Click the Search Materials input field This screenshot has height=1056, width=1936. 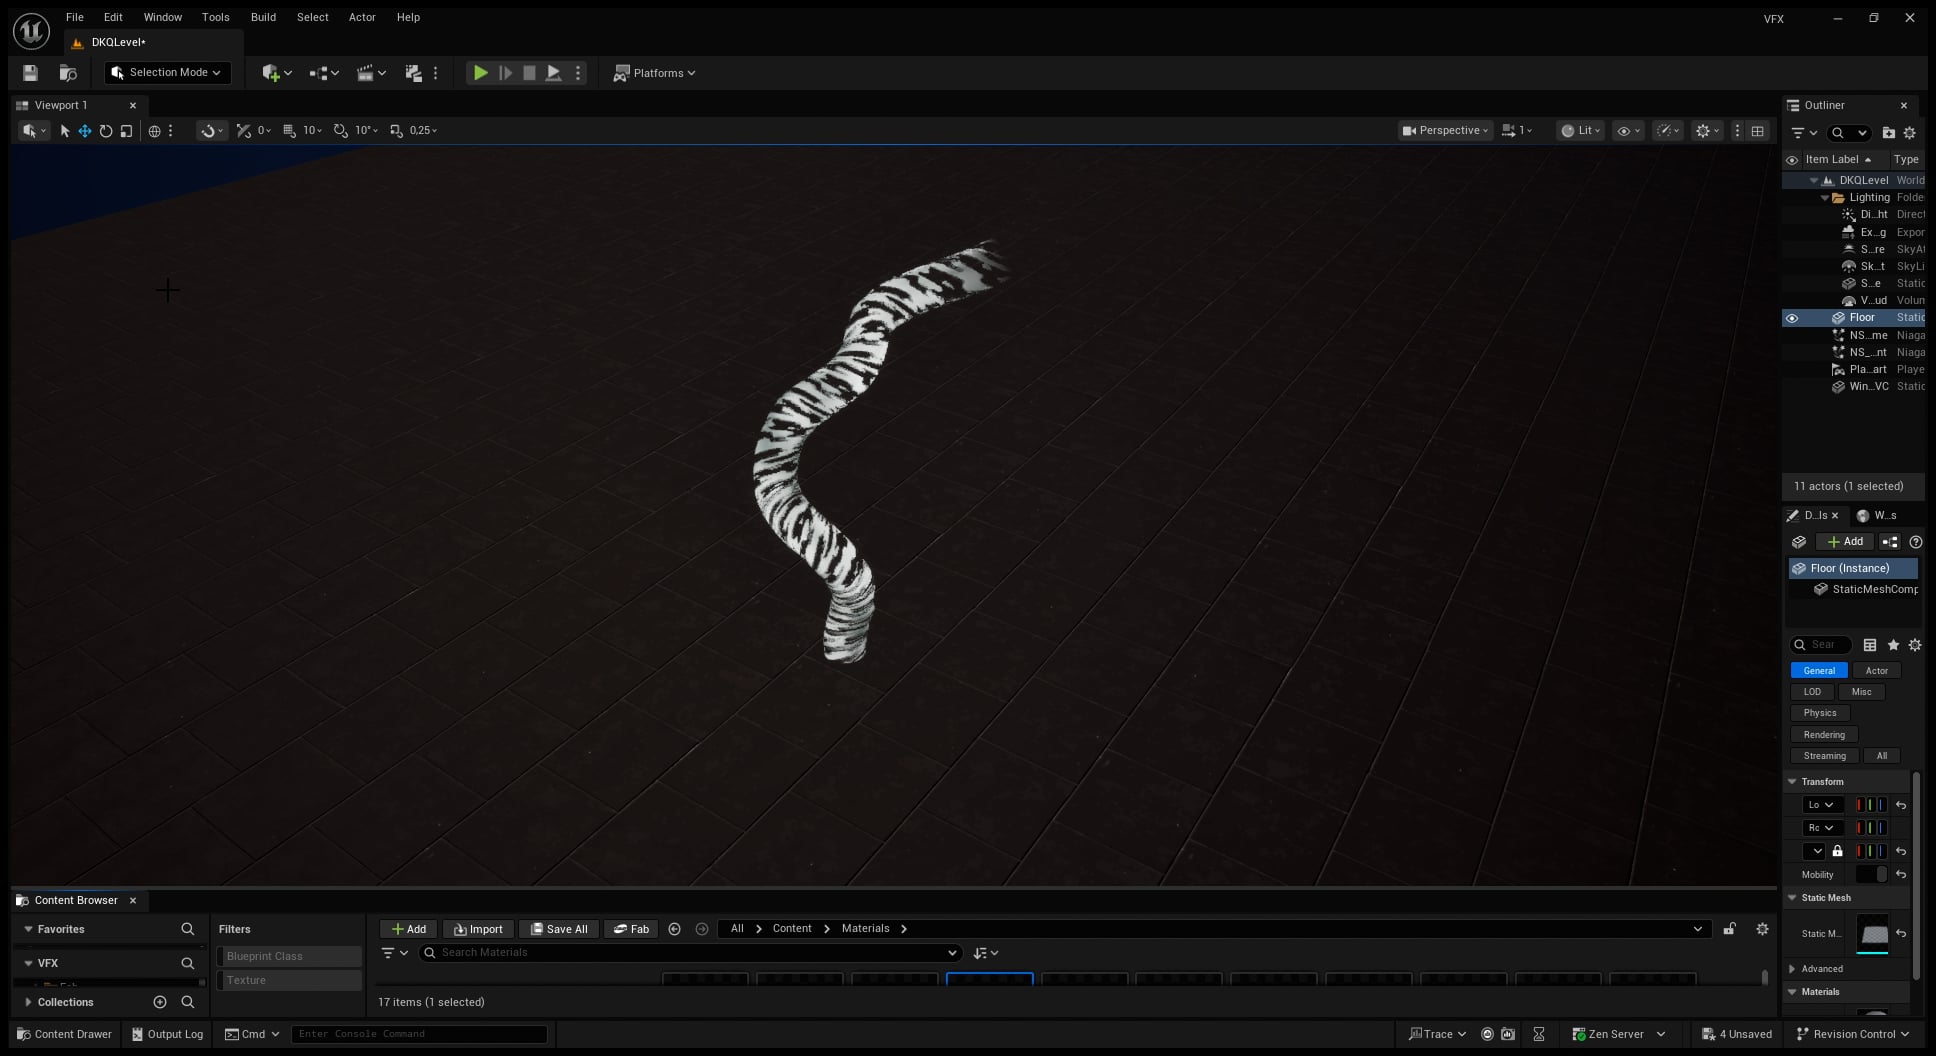tap(690, 953)
